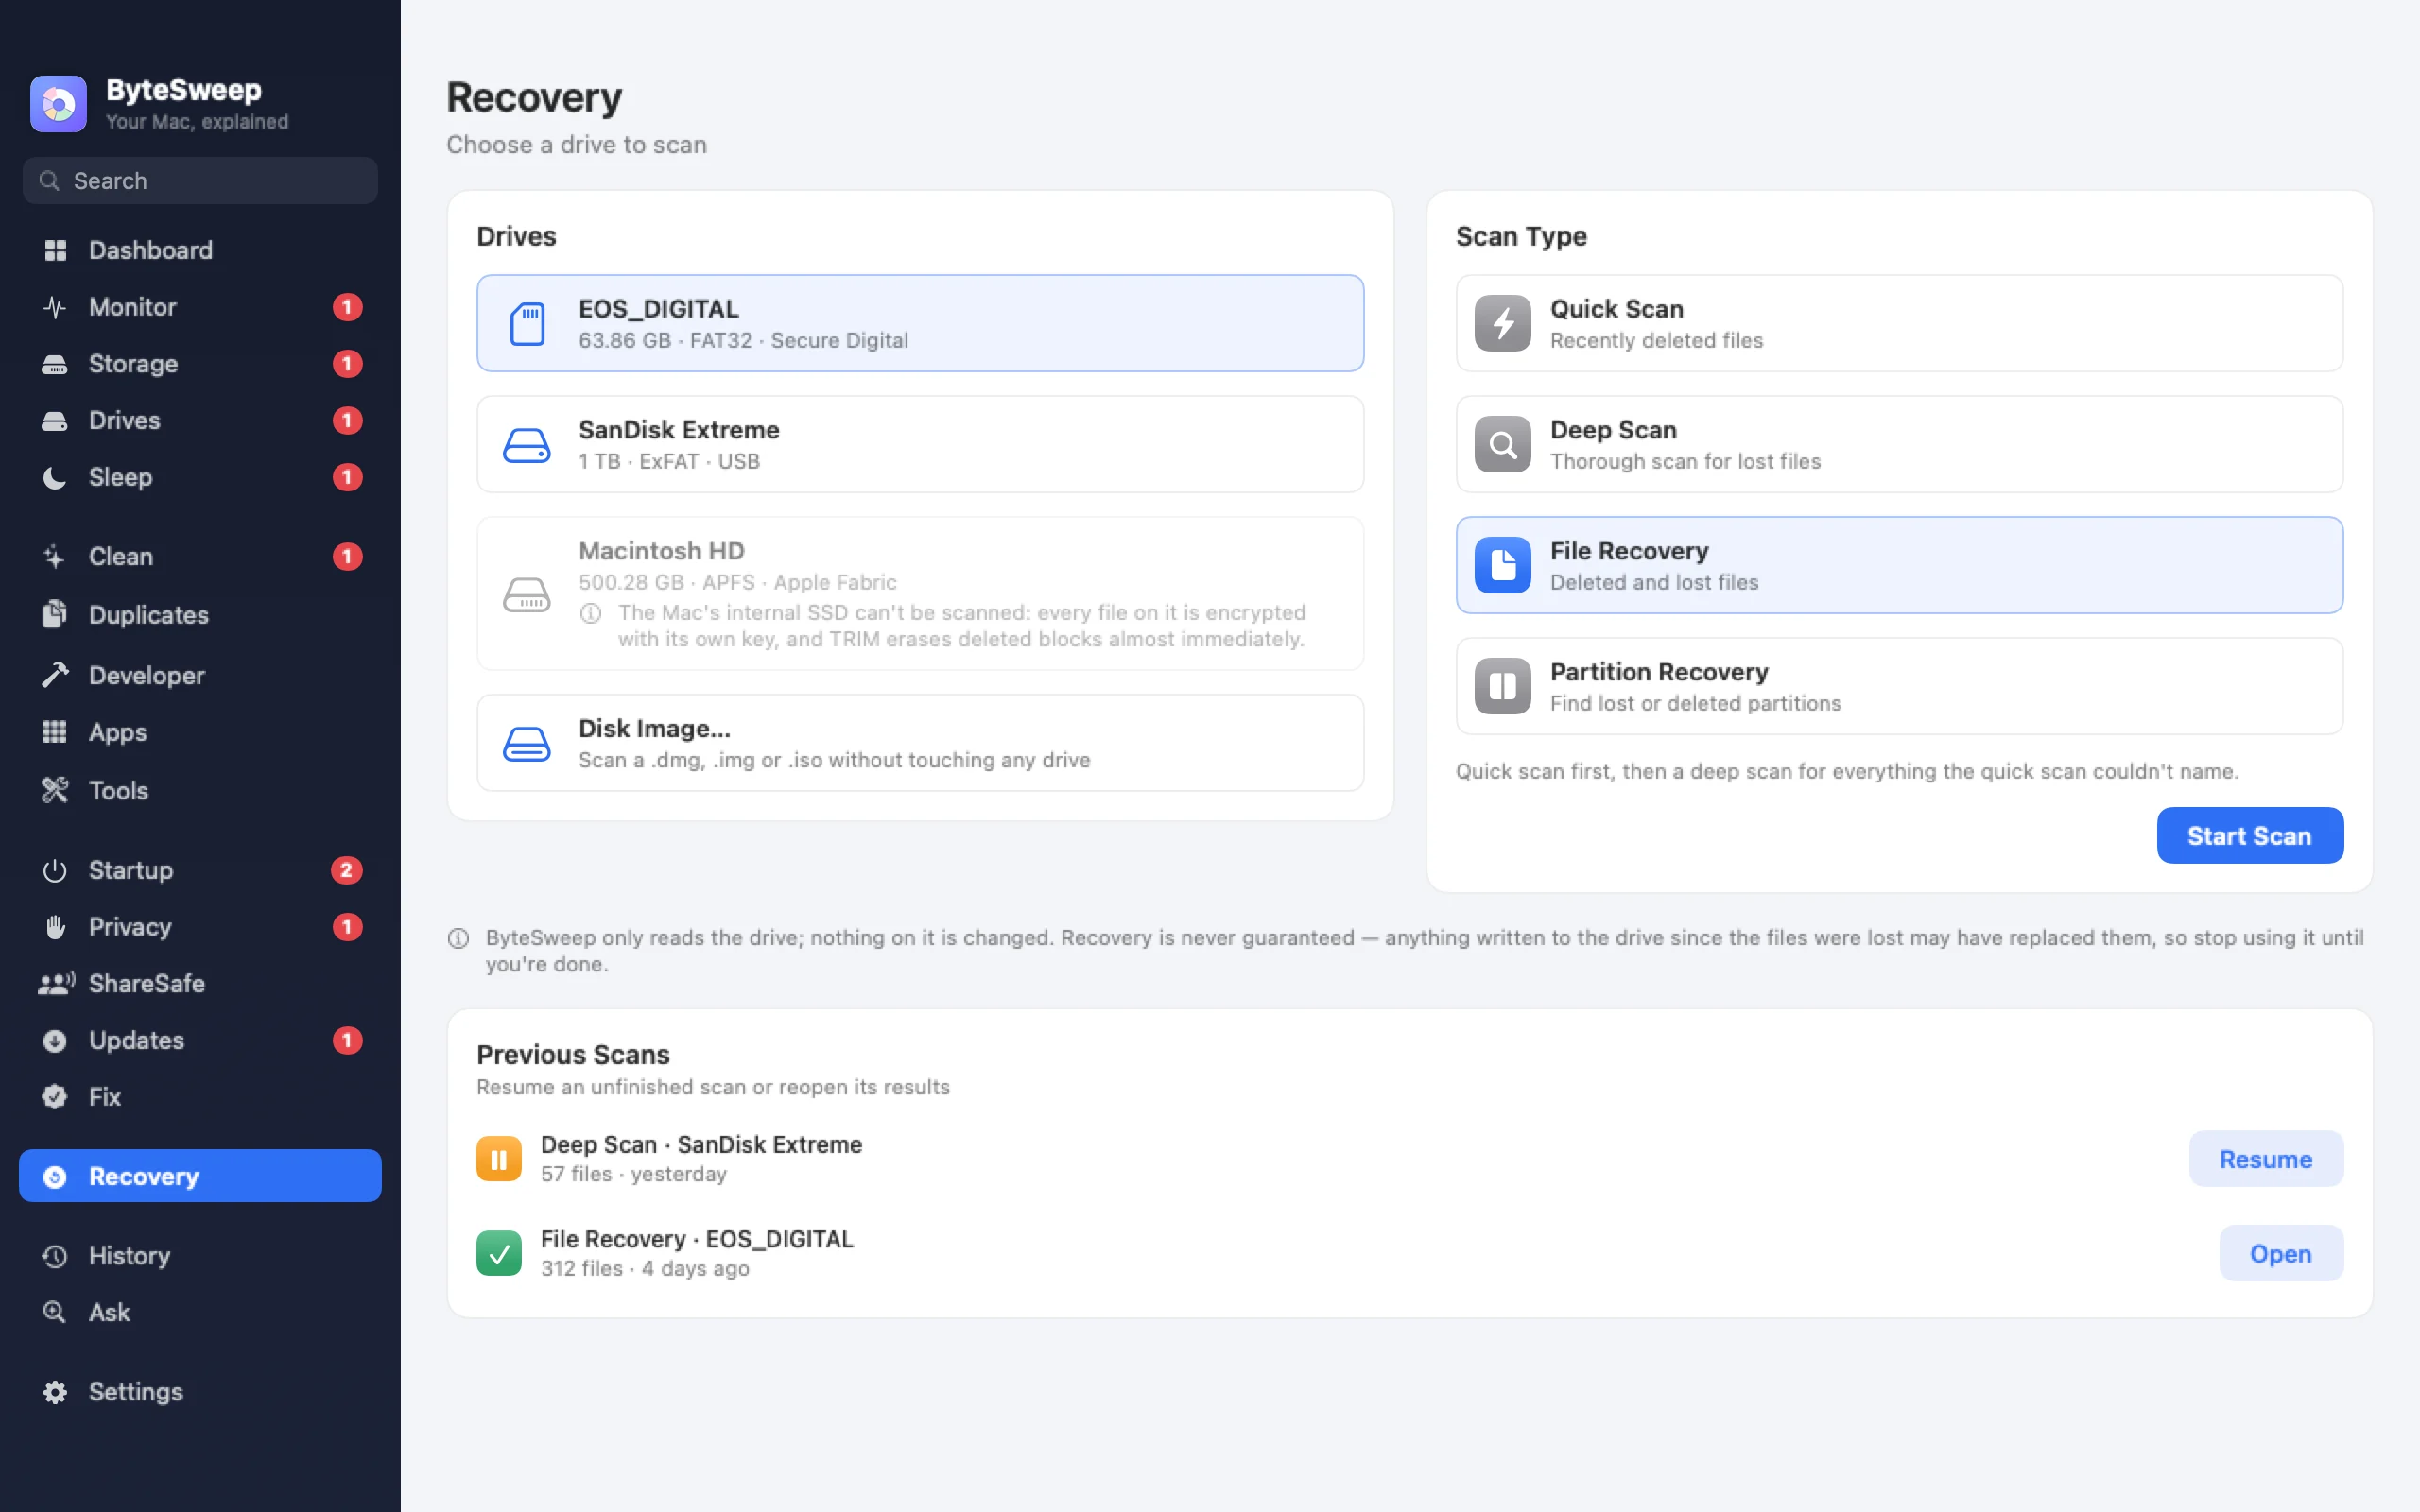Select the Deep Scan type
Viewport: 2420px width, 1512px height.
click(1899, 444)
